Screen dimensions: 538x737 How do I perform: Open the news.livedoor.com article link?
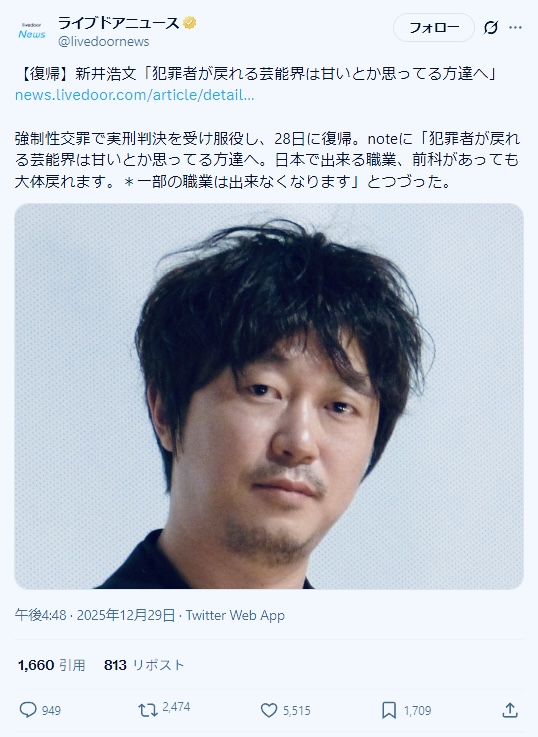coord(134,95)
